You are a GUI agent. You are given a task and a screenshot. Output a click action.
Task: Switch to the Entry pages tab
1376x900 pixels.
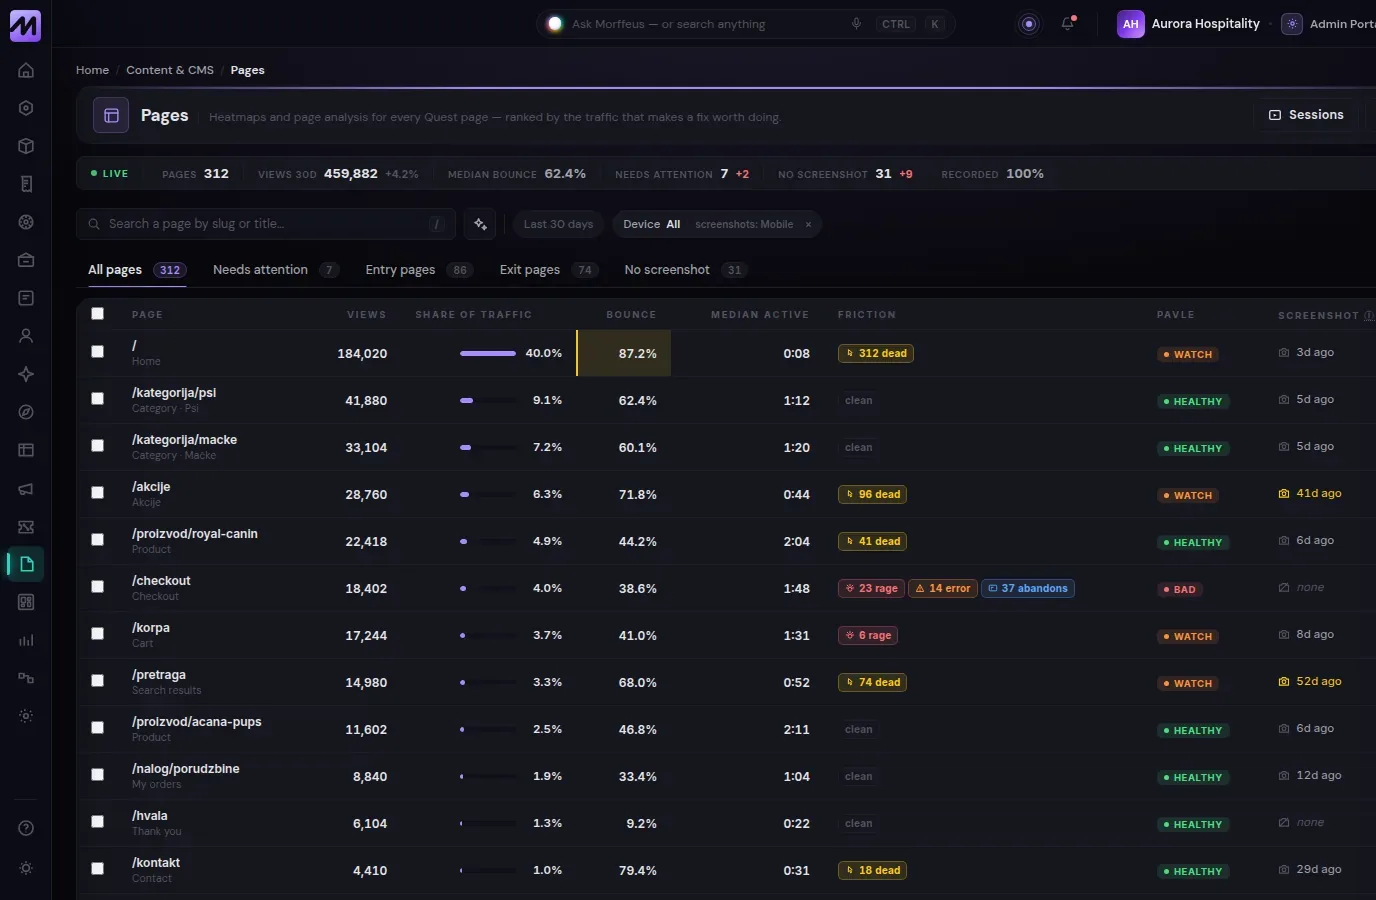418,270
